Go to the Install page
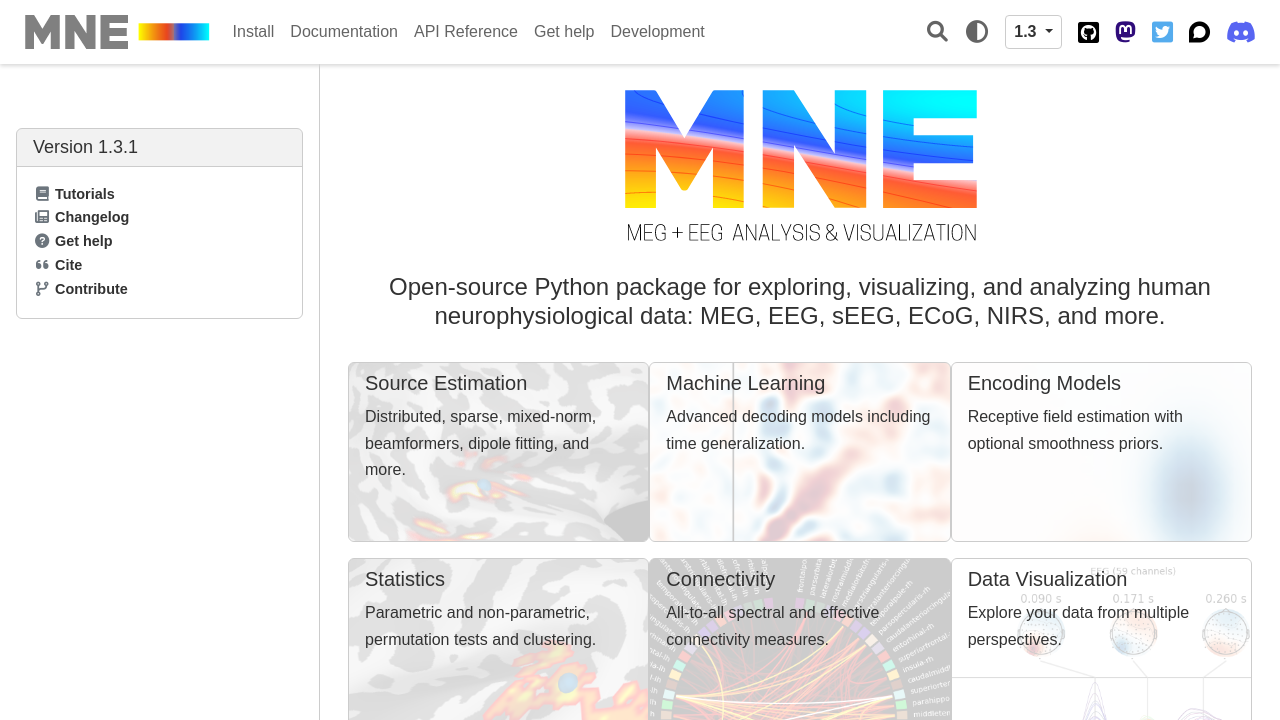Viewport: 1280px width, 720px height. coord(253,32)
